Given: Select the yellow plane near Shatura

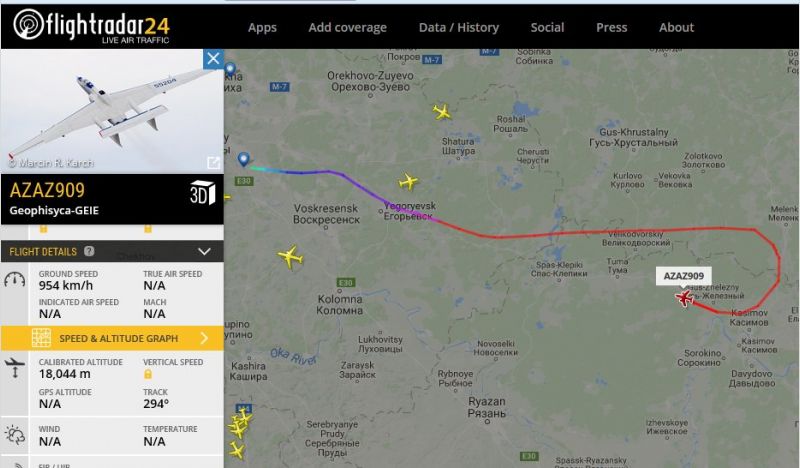Looking at the screenshot, I should 442,112.
